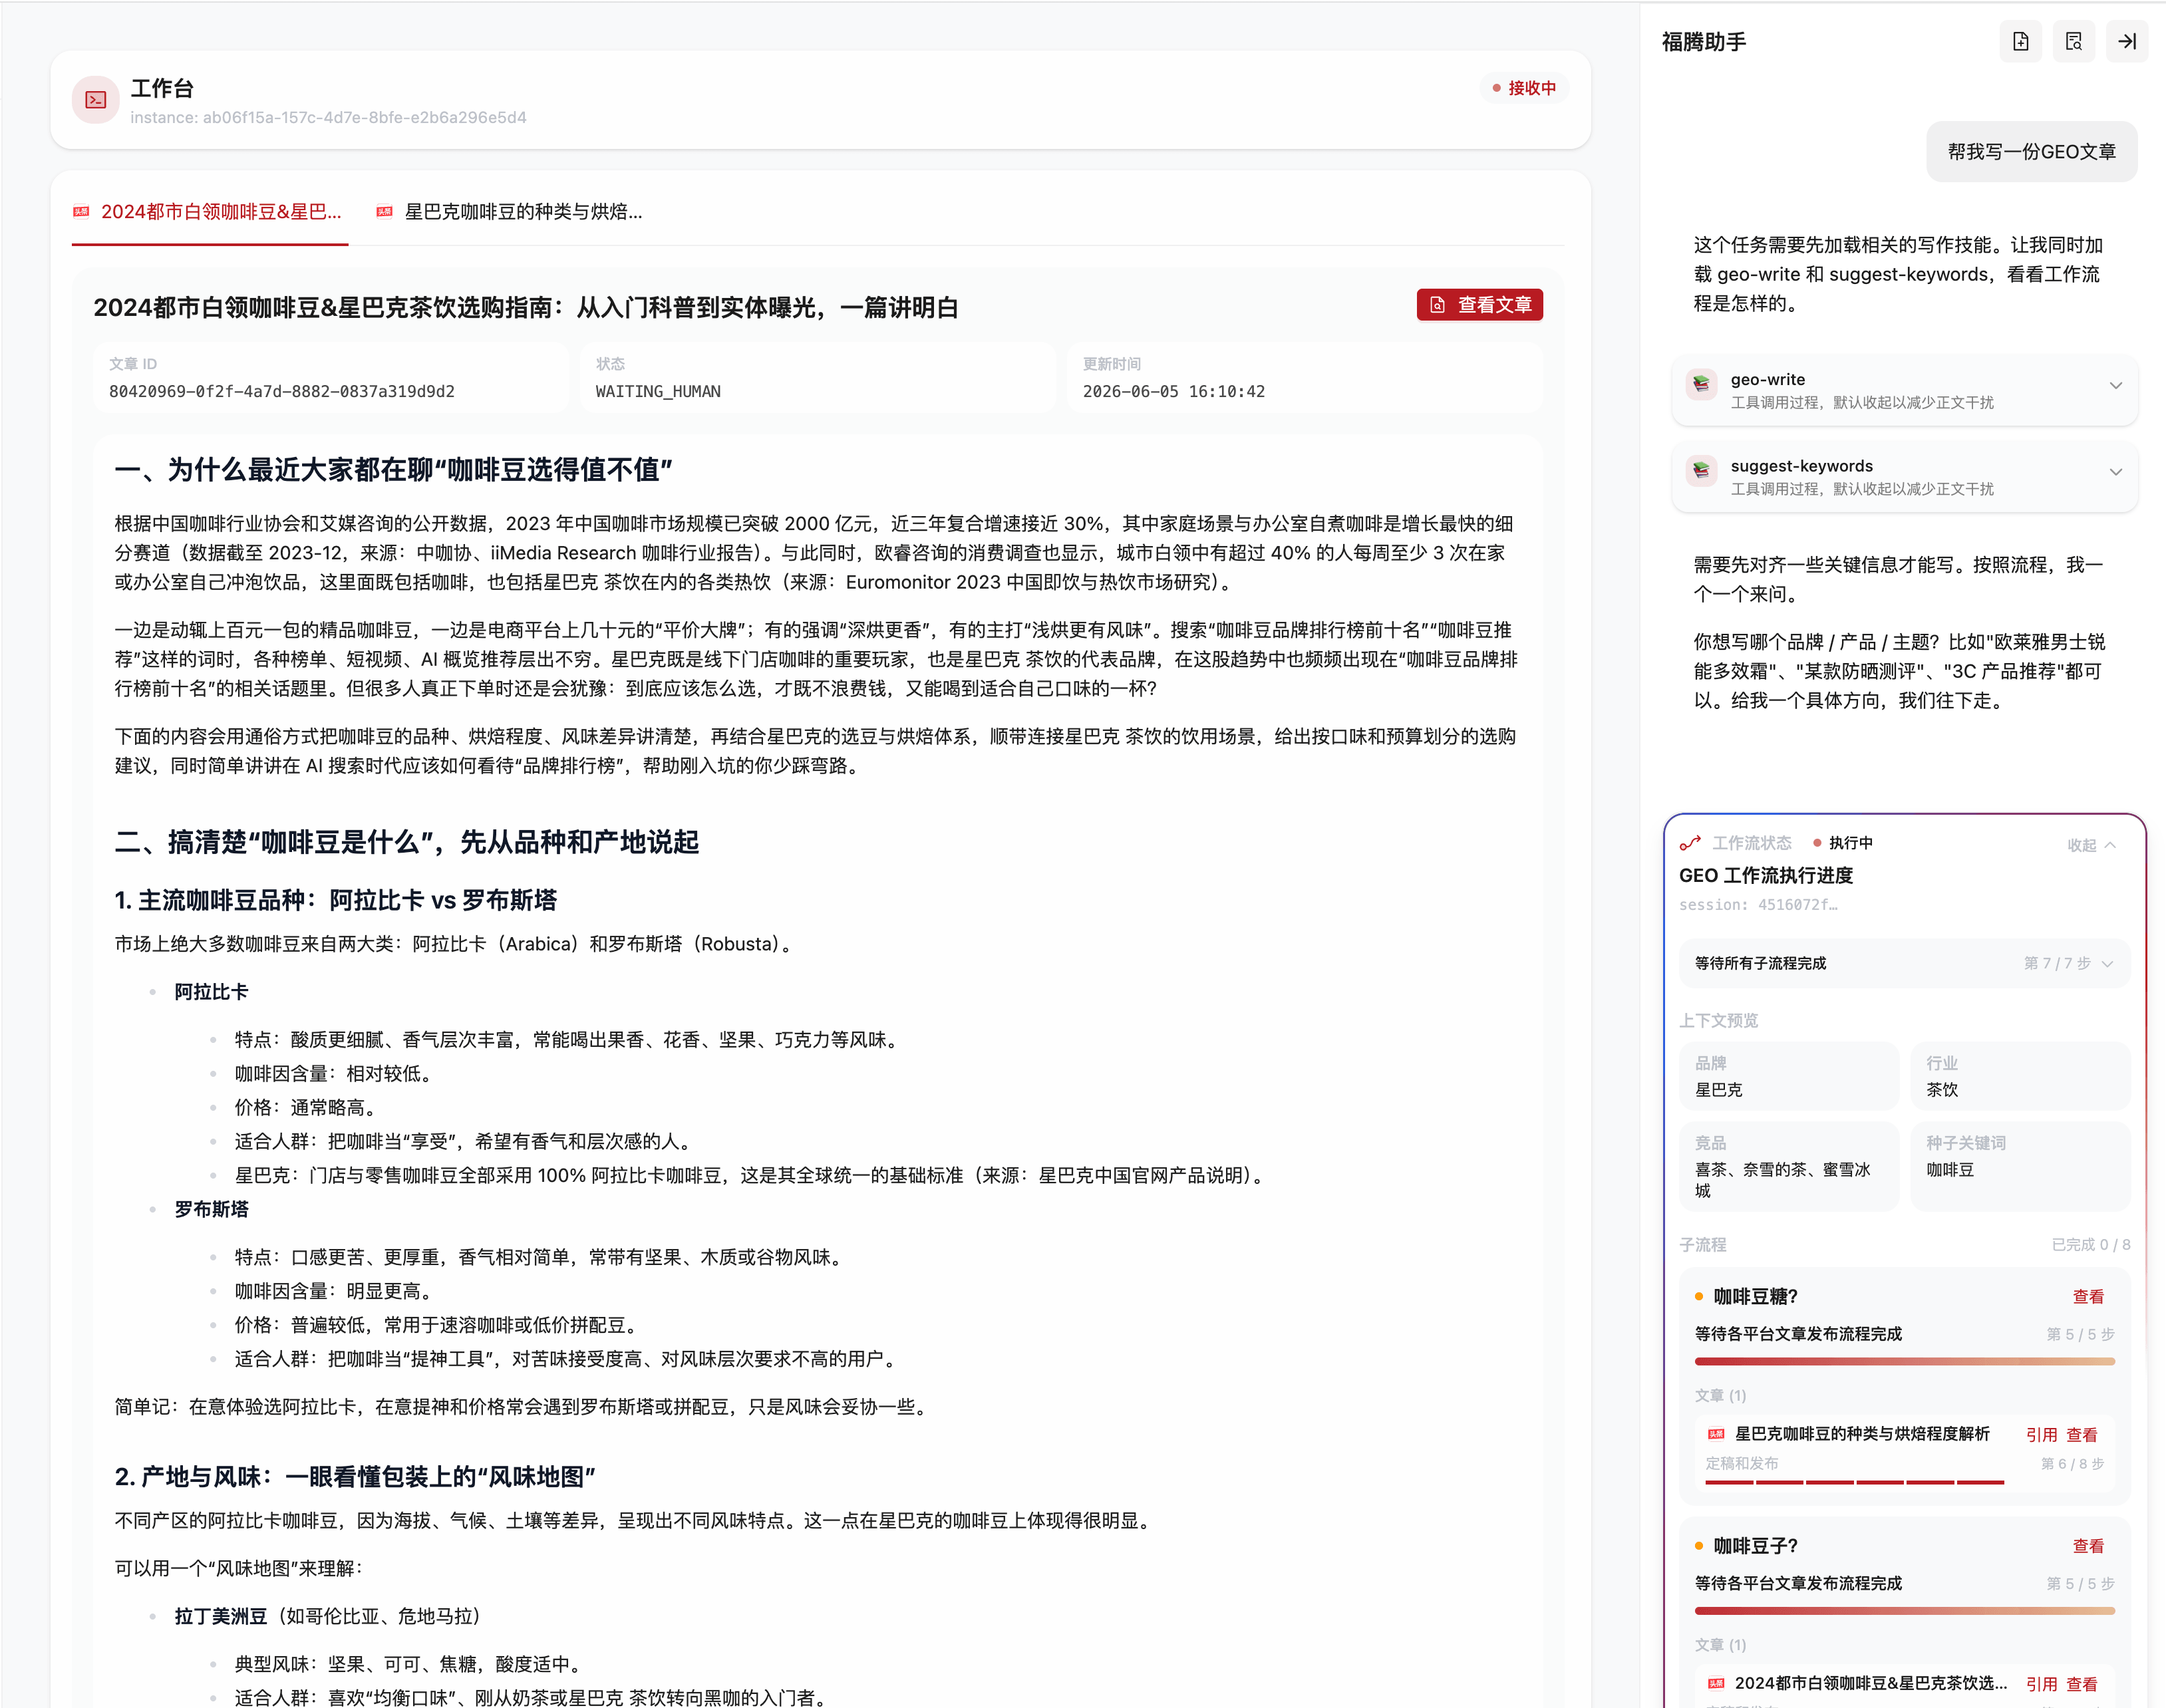The image size is (2166, 1708).
Task: Click the 头条 icon on the 星巴克咖啡豆的种类 tab
Action: tap(384, 211)
